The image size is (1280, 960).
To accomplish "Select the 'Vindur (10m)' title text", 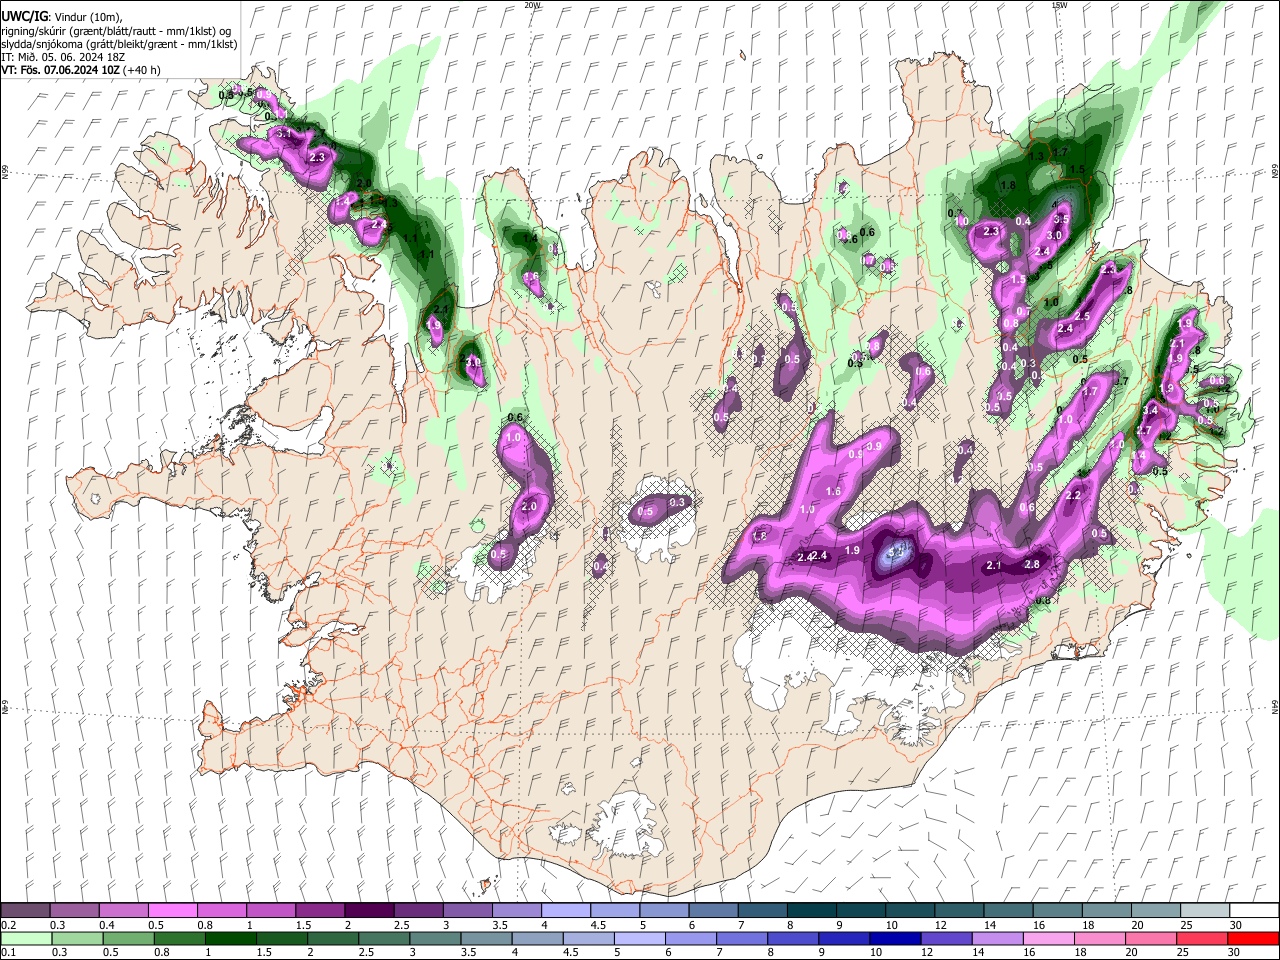I will click(x=87, y=17).
